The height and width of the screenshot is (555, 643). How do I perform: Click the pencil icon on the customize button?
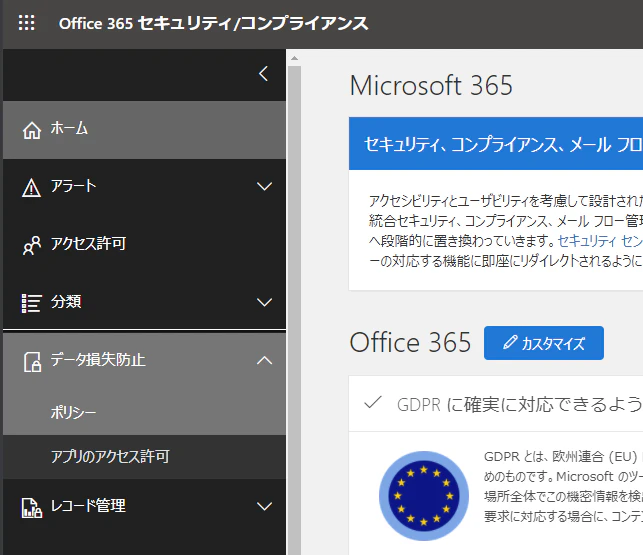[510, 342]
